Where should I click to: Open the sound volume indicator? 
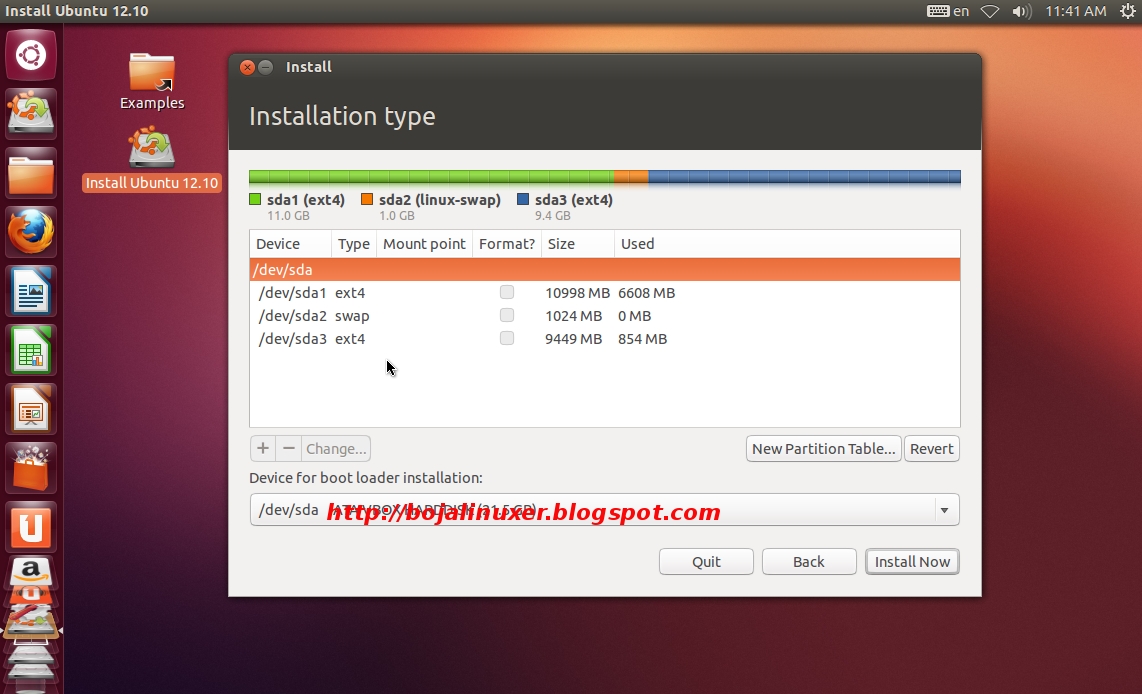tap(1022, 11)
